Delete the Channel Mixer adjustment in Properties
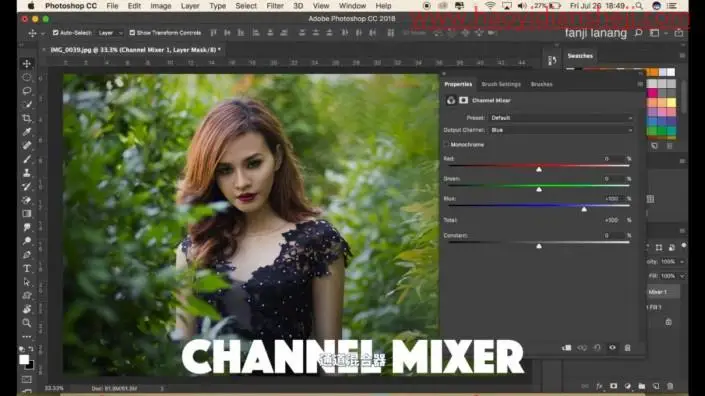The width and height of the screenshot is (705, 396). (628, 347)
